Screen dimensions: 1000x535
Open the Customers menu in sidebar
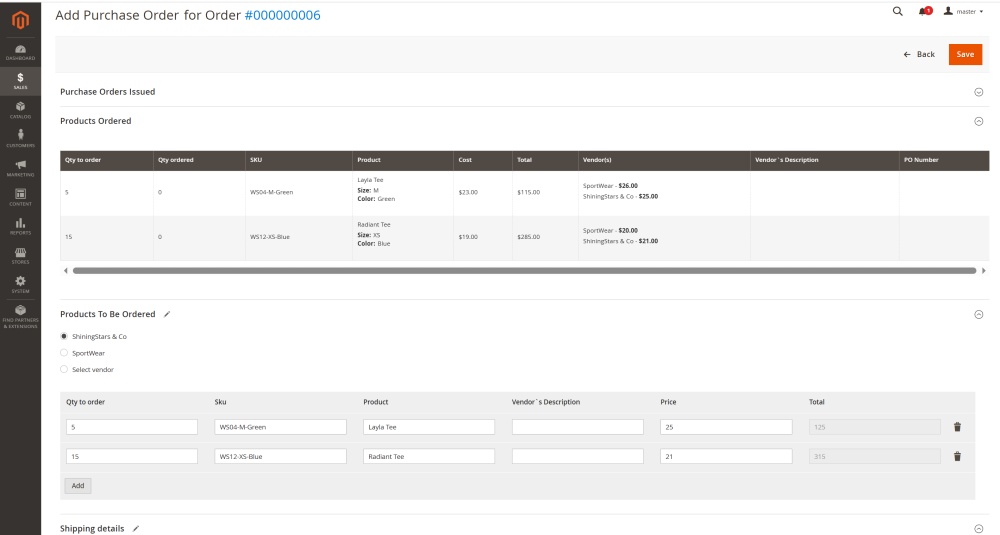click(20, 138)
